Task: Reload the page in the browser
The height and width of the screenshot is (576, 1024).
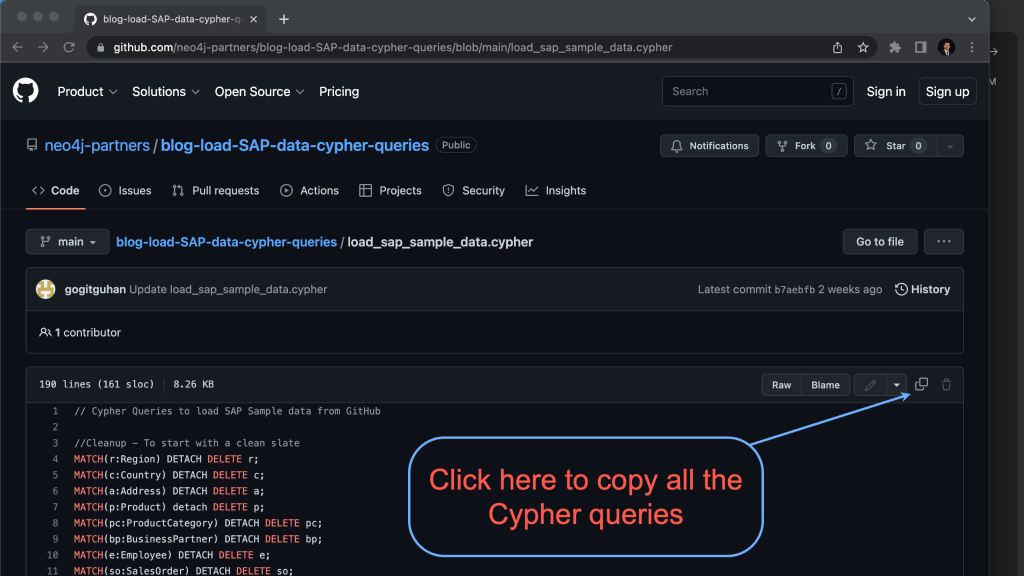Action: pyautogui.click(x=68, y=47)
